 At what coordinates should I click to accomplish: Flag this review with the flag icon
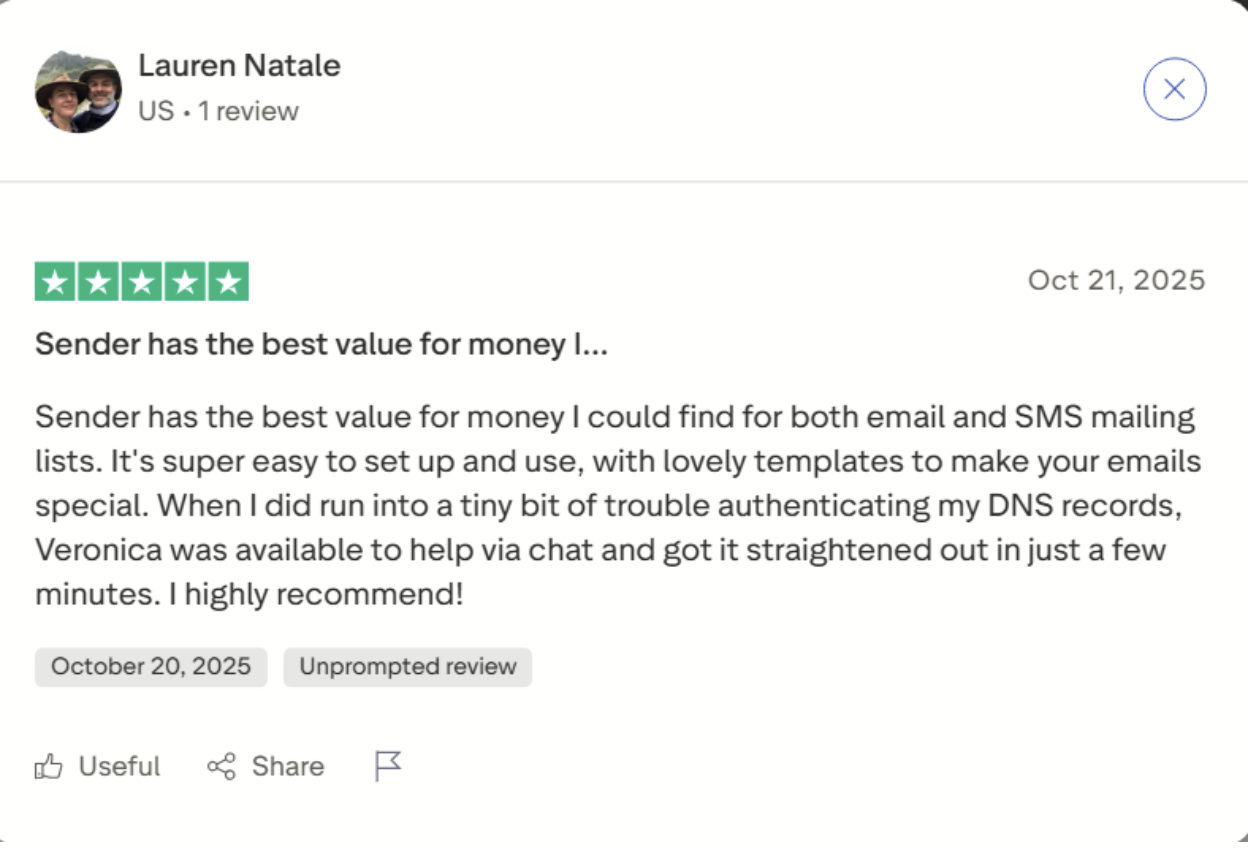click(388, 767)
